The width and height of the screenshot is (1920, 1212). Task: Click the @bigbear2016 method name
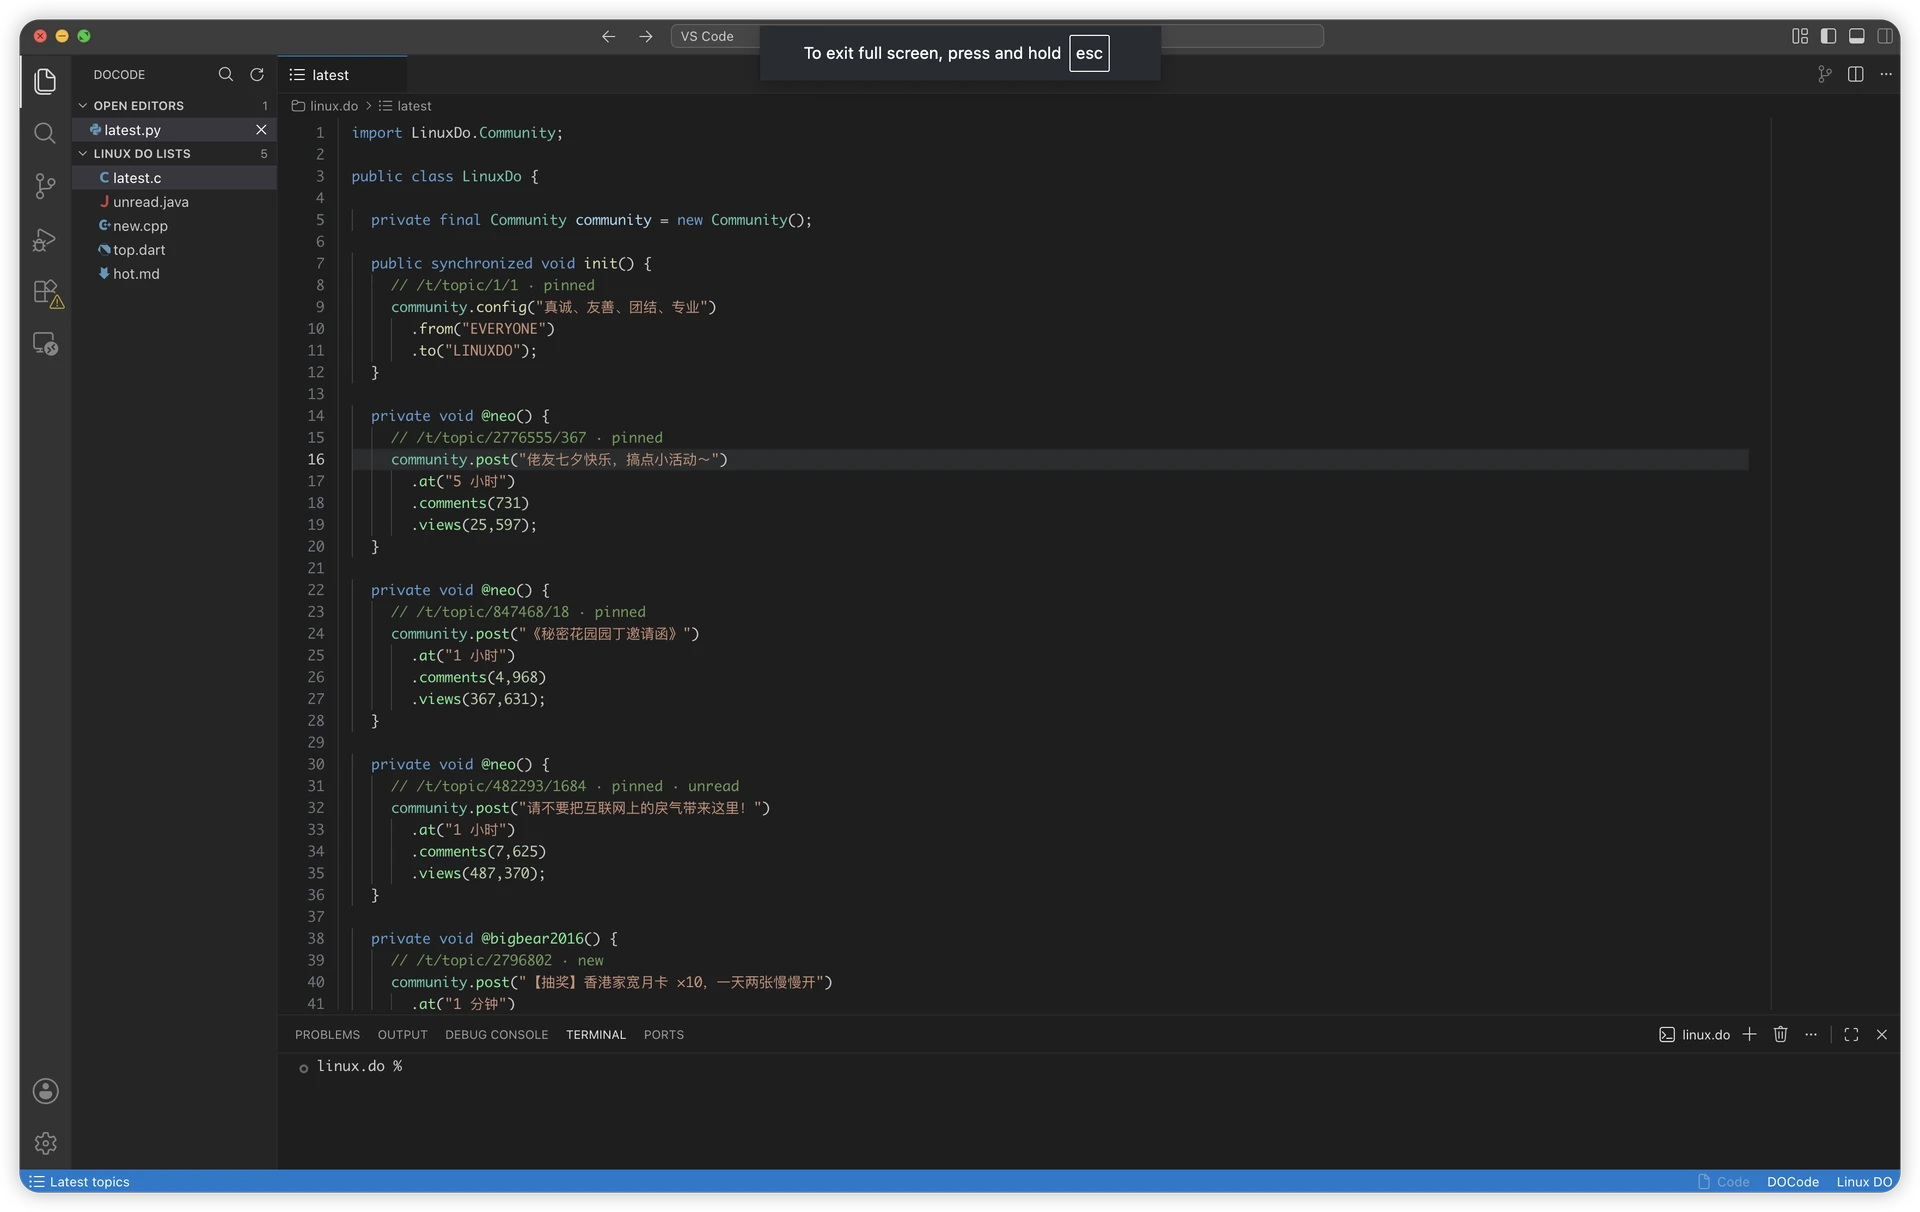[x=532, y=939]
